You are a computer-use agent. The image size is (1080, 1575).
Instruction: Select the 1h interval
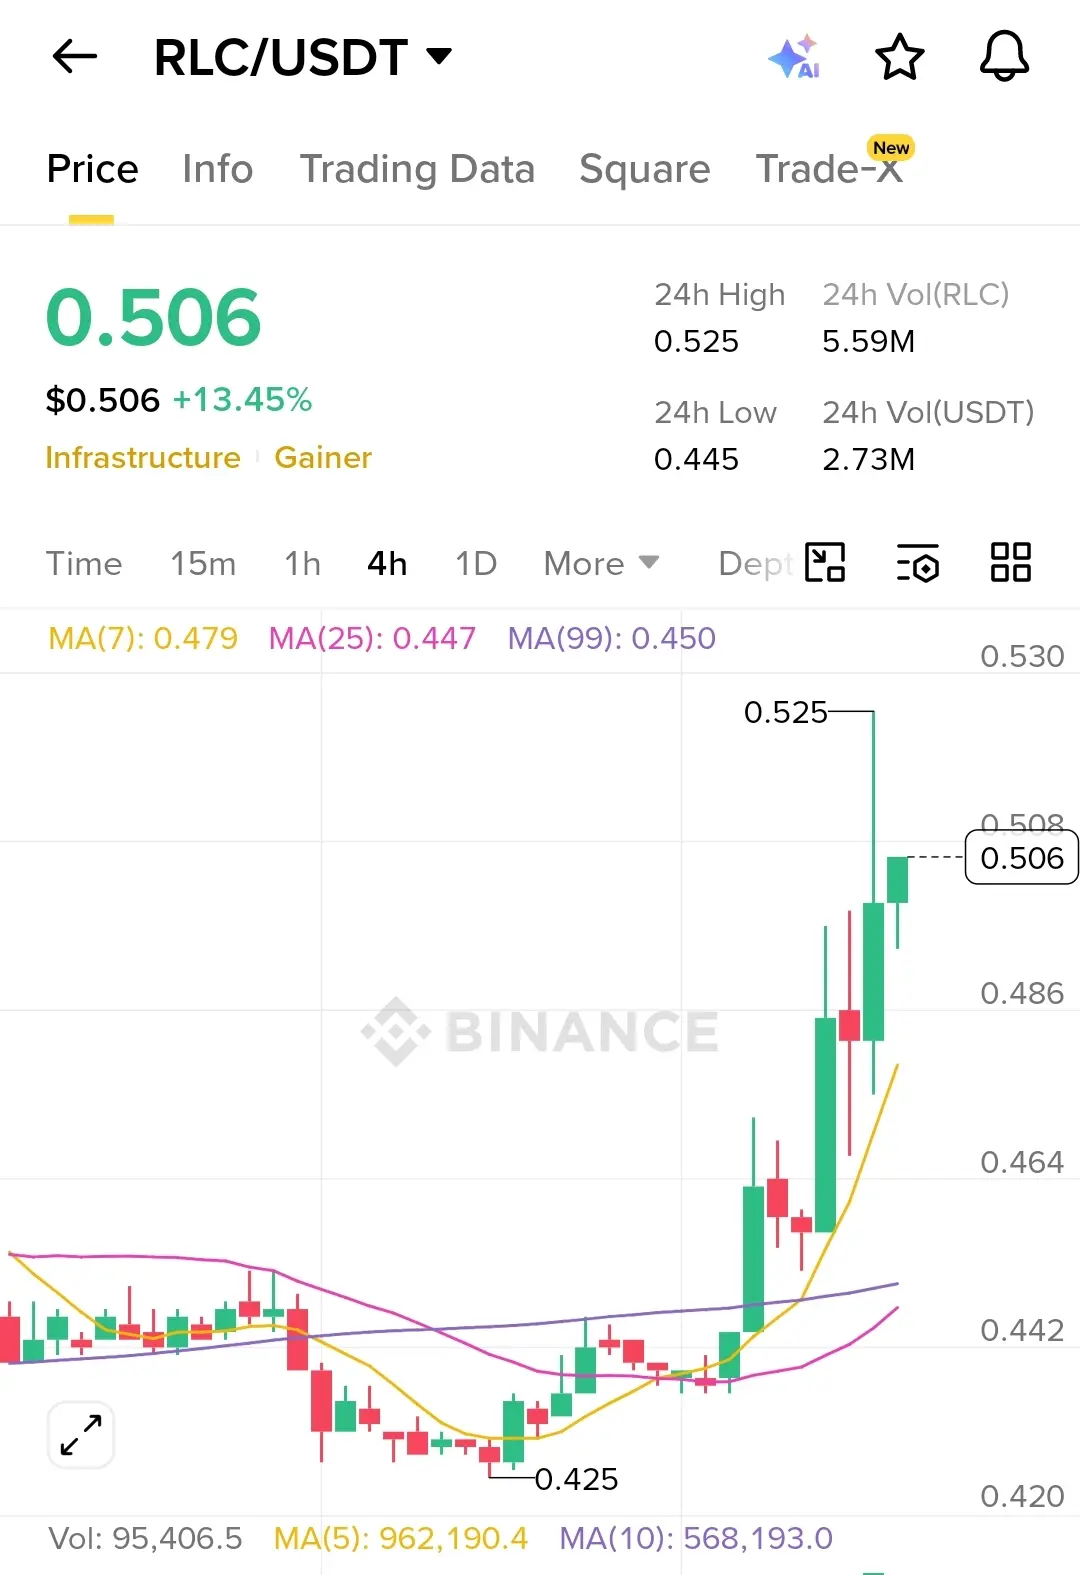[x=302, y=563]
